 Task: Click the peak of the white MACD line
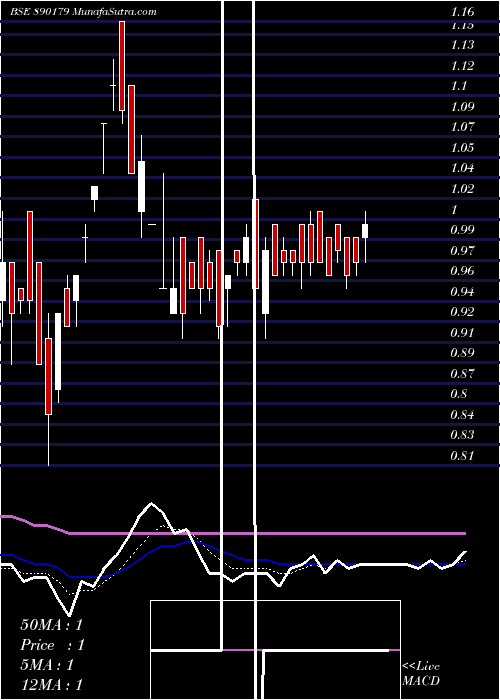tap(152, 504)
